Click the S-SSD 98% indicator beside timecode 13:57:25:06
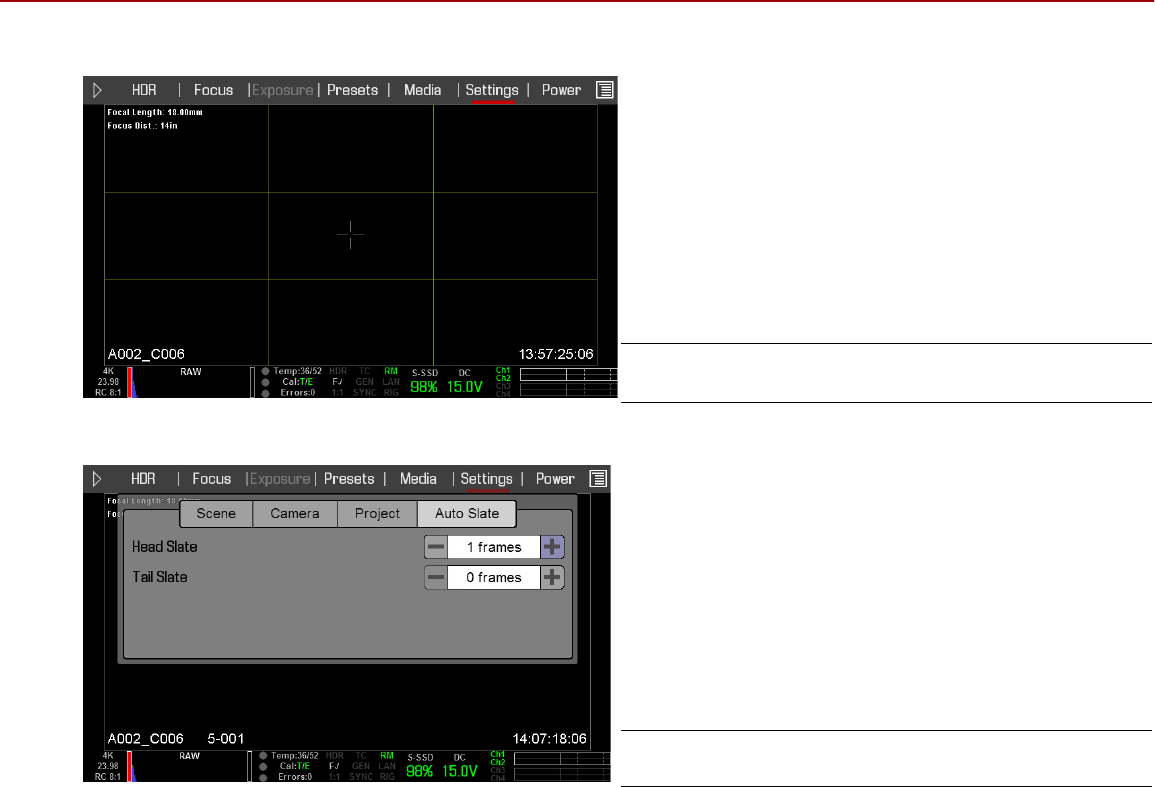 [424, 382]
